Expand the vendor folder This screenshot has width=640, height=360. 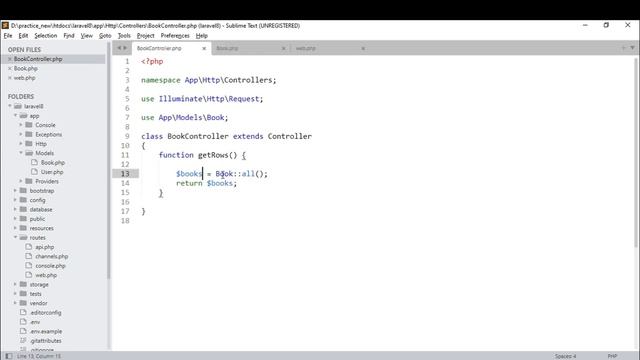(x=16, y=303)
